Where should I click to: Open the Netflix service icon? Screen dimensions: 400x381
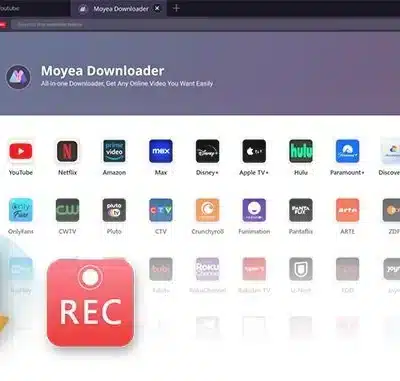click(67, 151)
